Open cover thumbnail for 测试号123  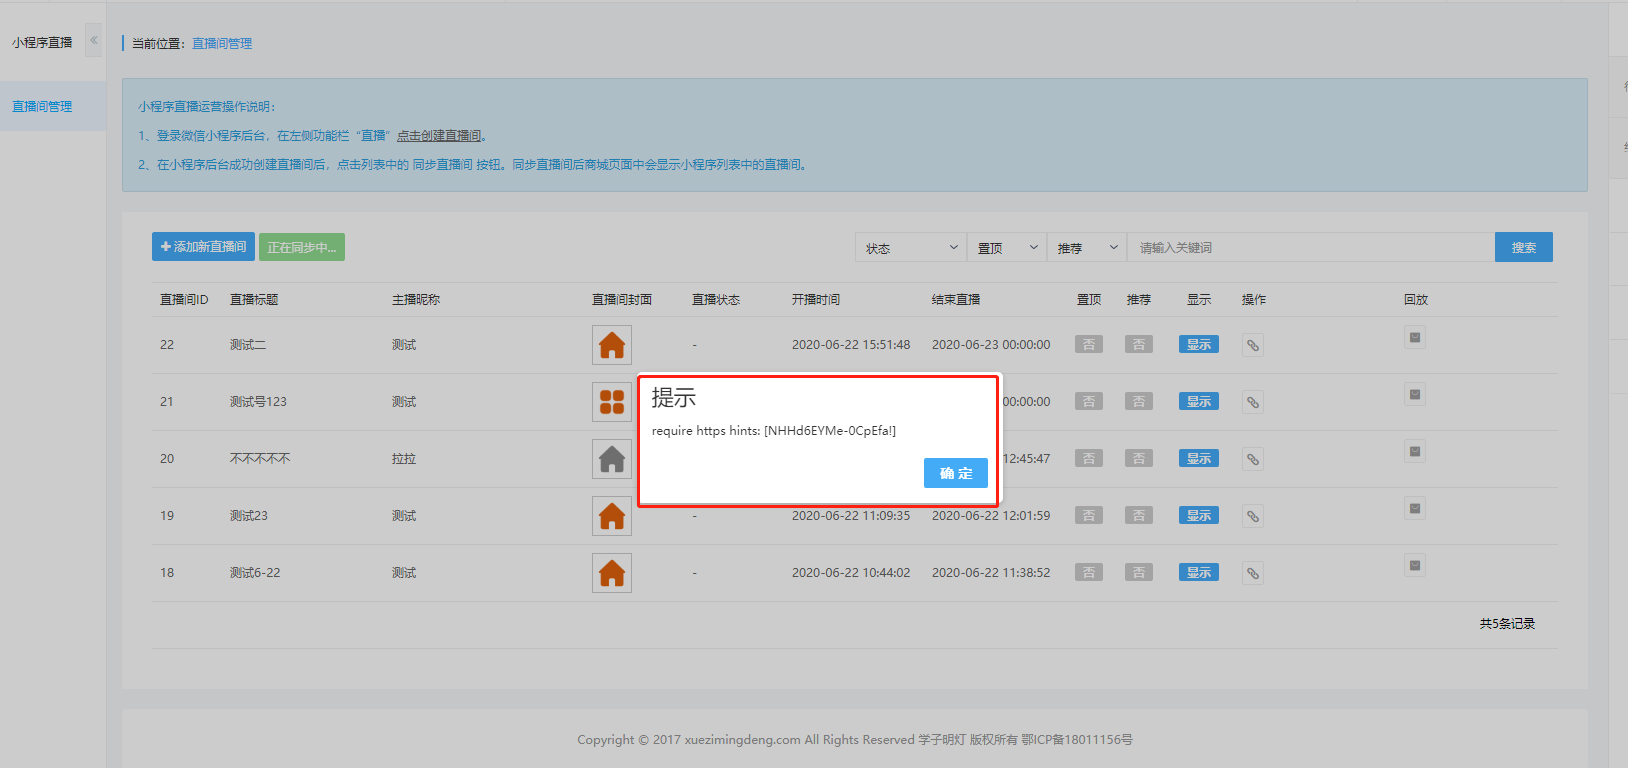(x=612, y=402)
